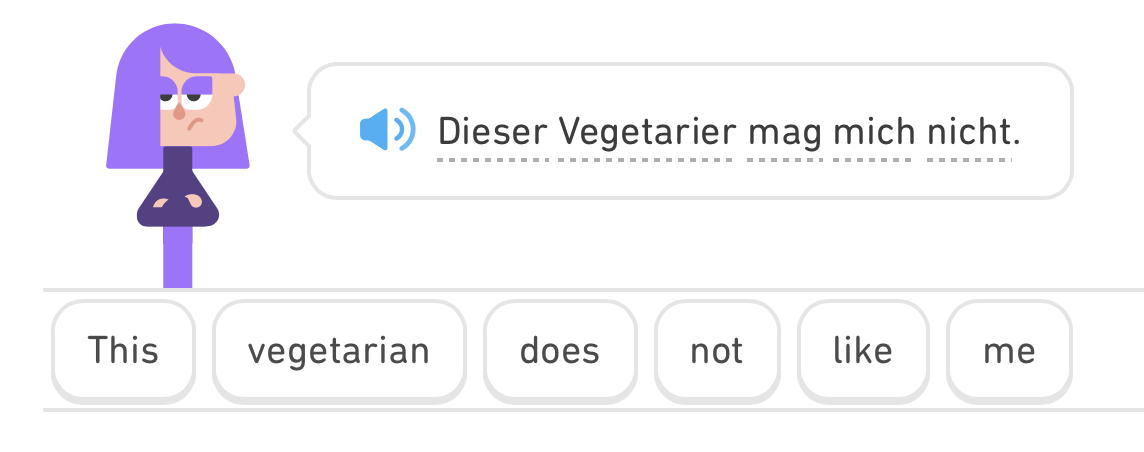This screenshot has width=1144, height=452.
Task: Click the speech bubble's pointer tail
Action: pos(300,131)
